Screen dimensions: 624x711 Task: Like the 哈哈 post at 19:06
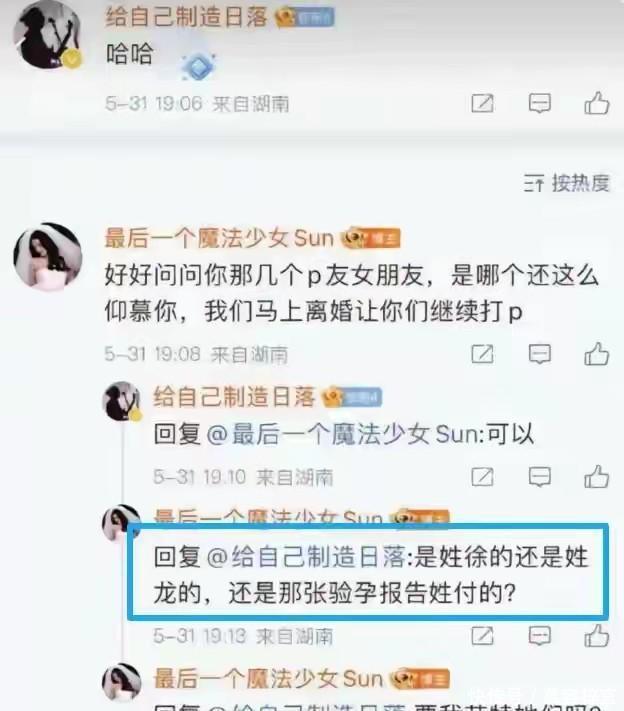tap(596, 103)
